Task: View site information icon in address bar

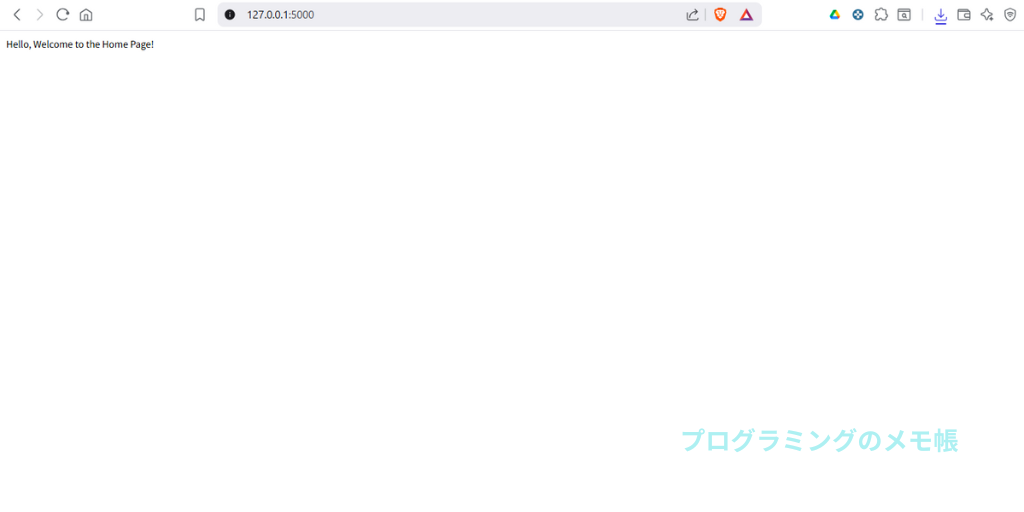Action: coord(230,14)
